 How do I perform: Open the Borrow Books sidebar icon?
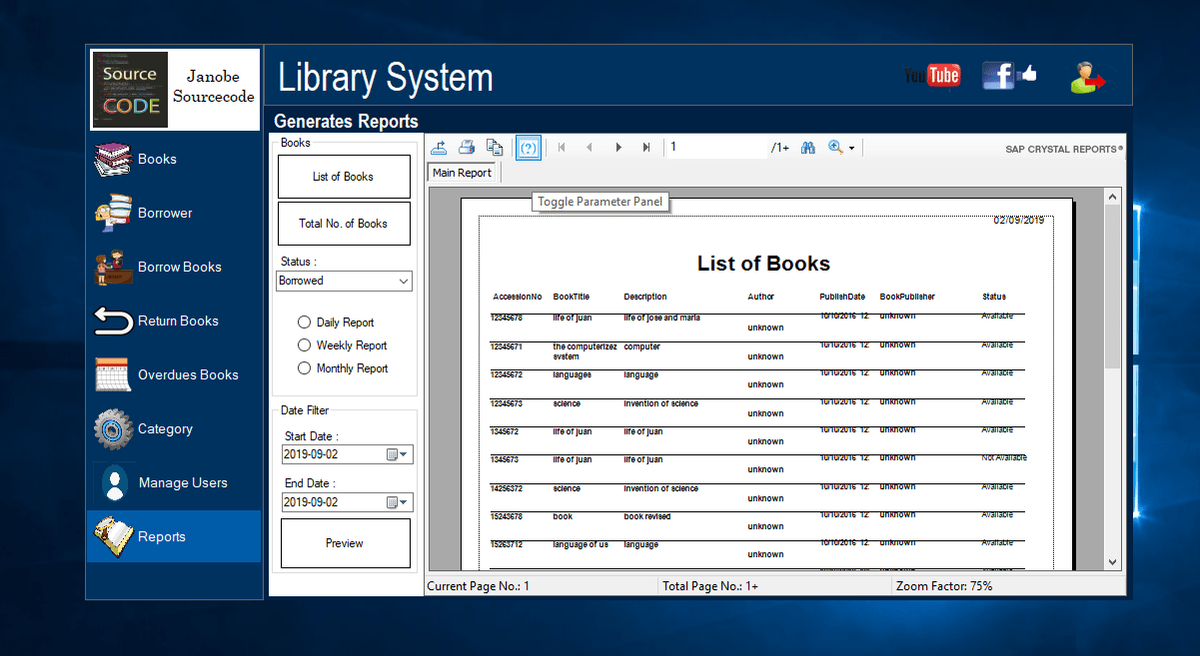click(x=112, y=267)
